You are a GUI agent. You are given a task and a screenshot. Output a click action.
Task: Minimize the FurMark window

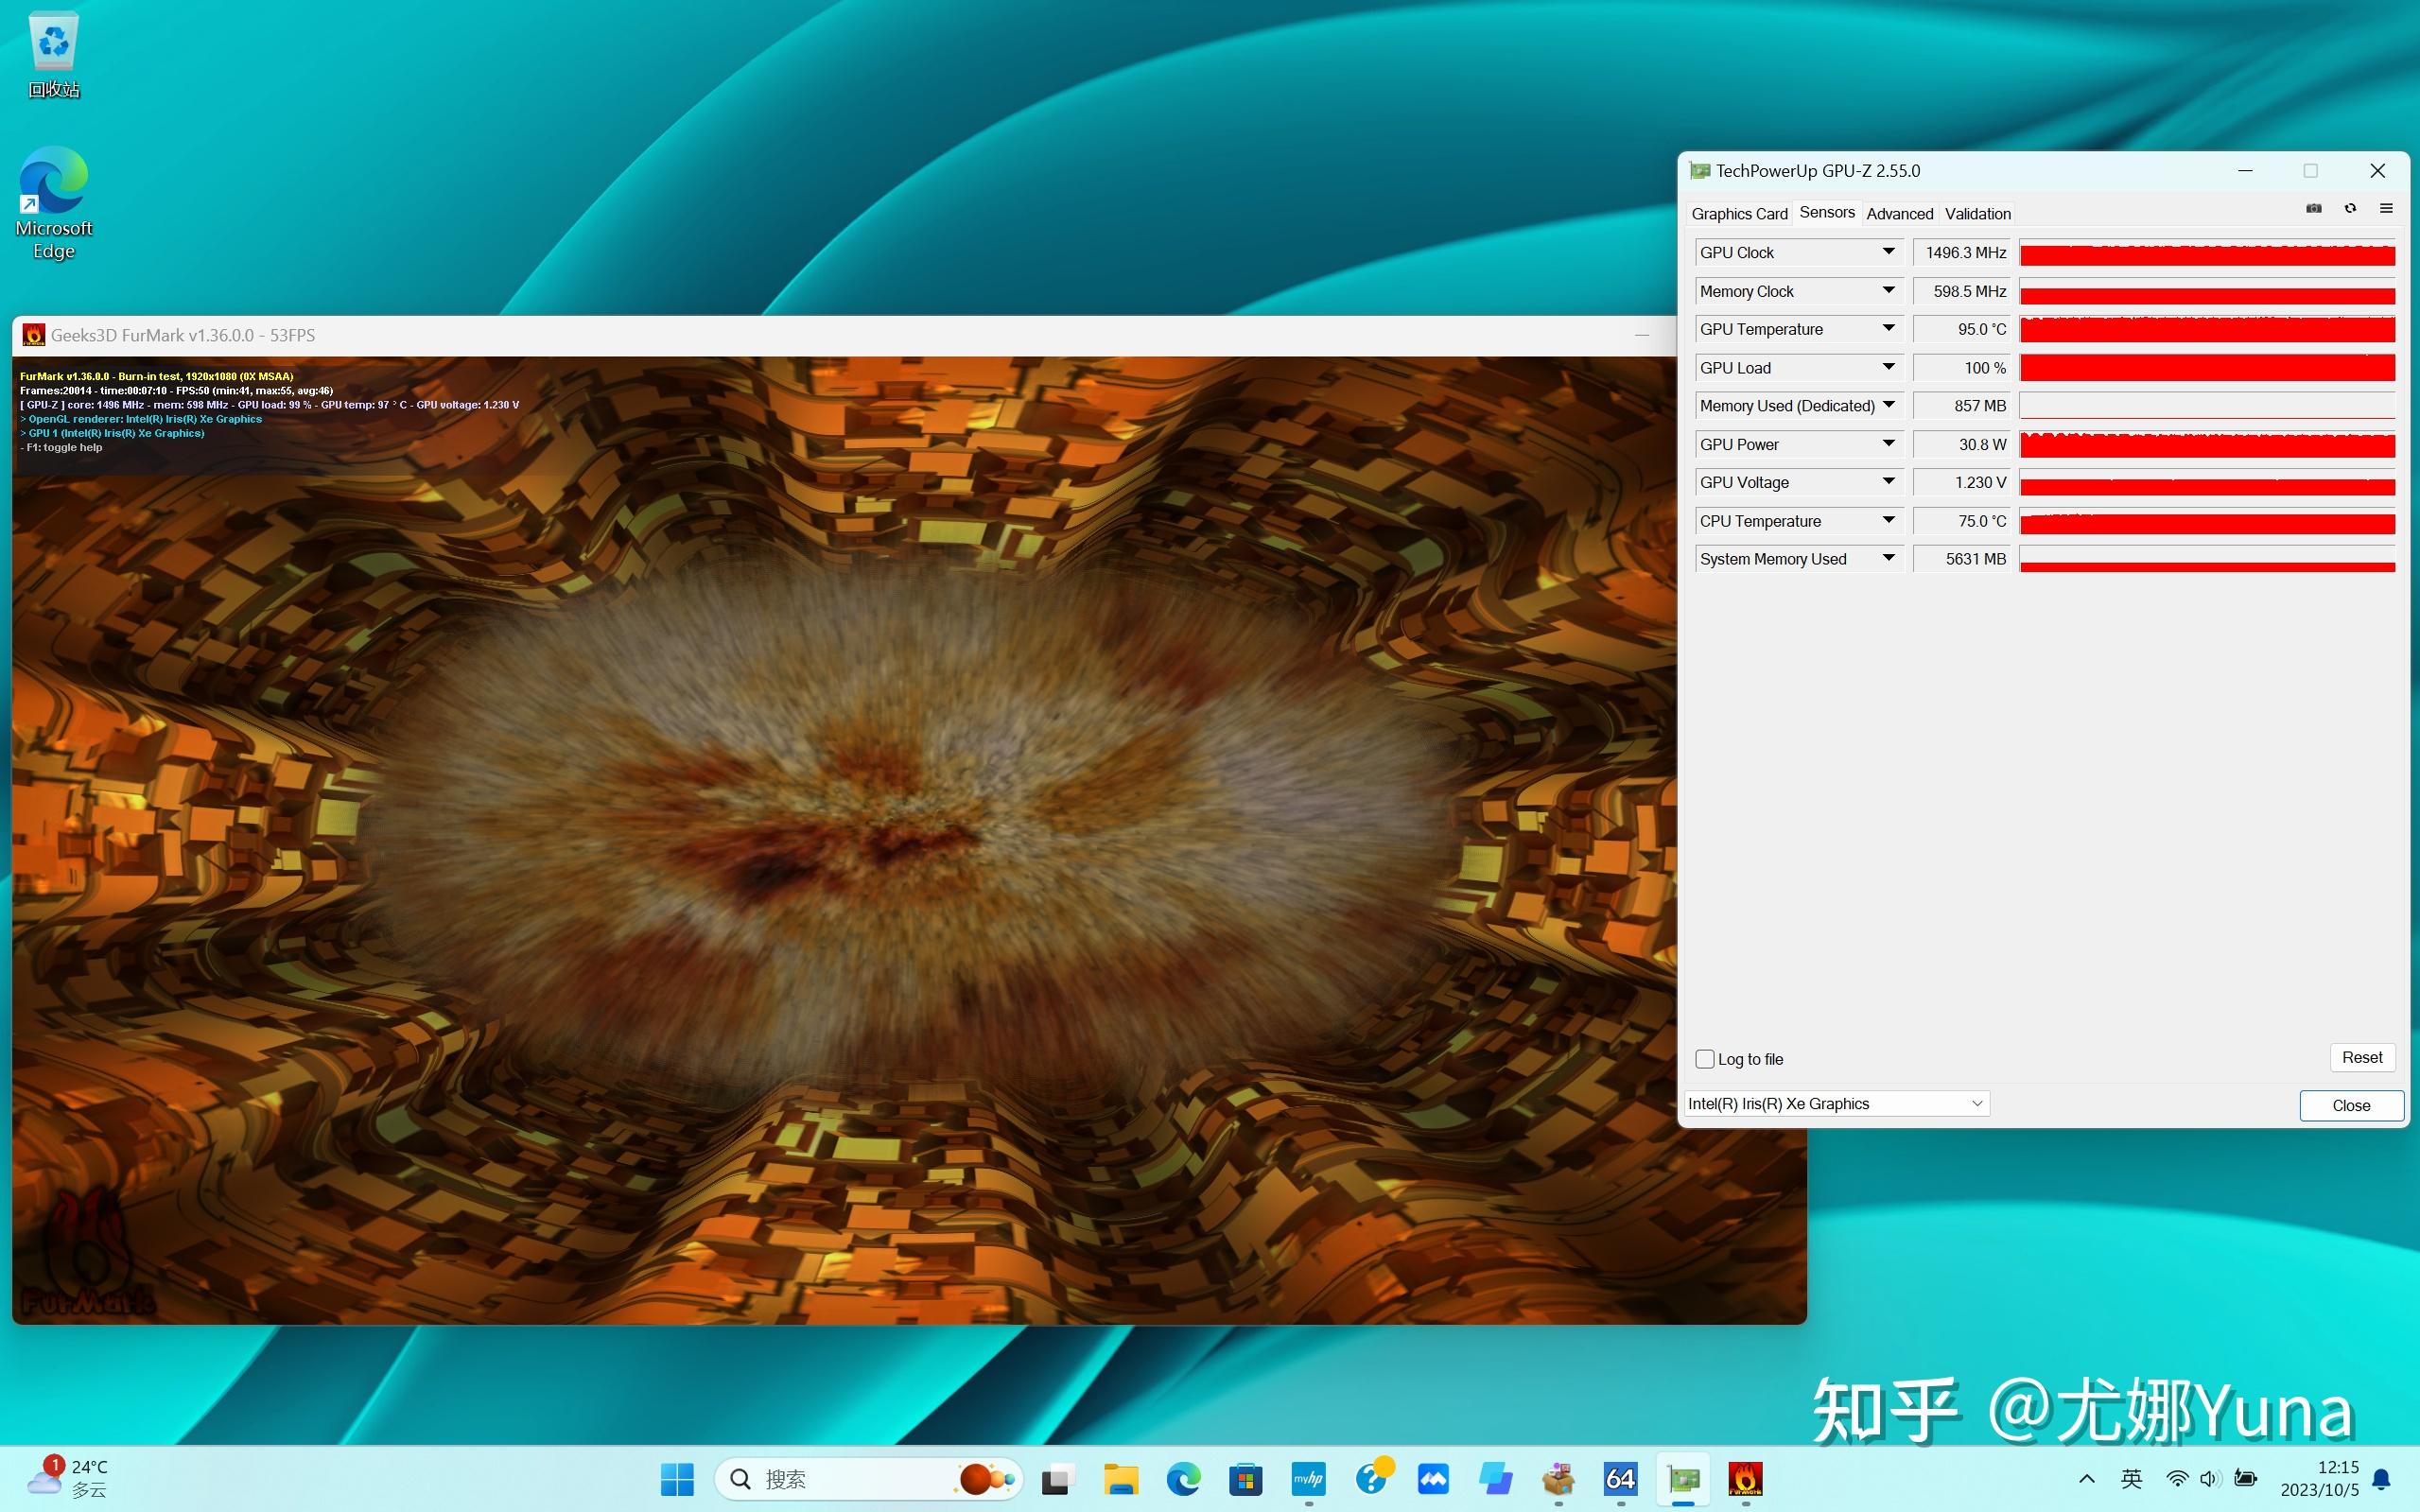[1642, 335]
